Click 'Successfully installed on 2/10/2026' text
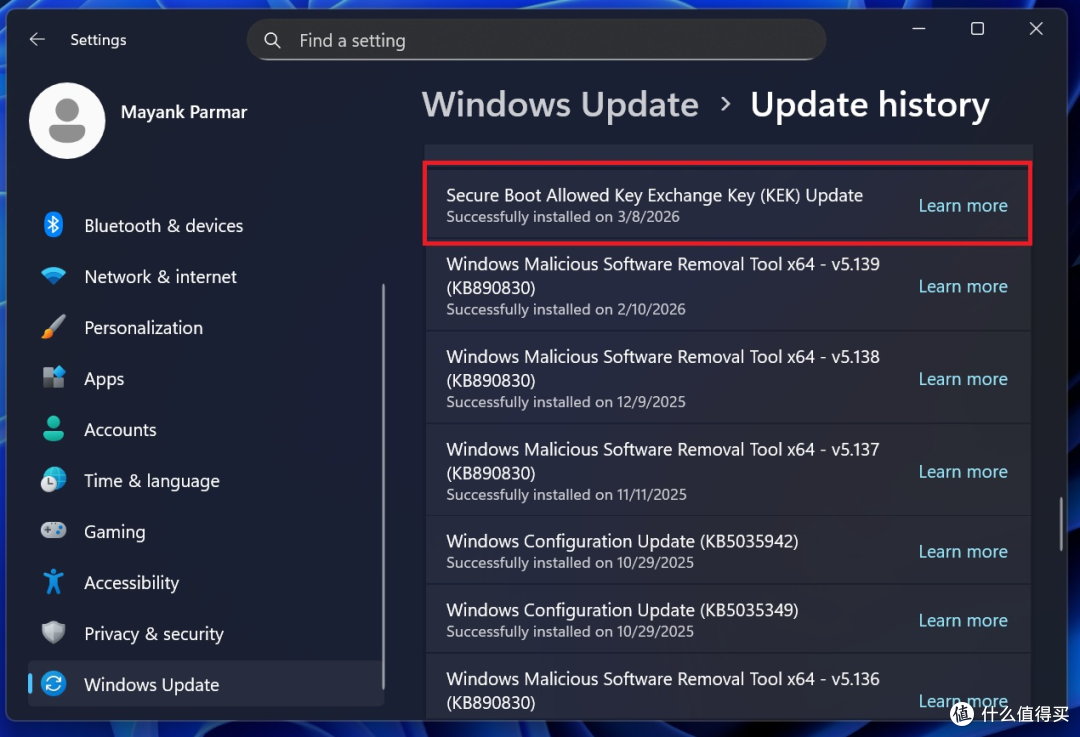 [565, 309]
